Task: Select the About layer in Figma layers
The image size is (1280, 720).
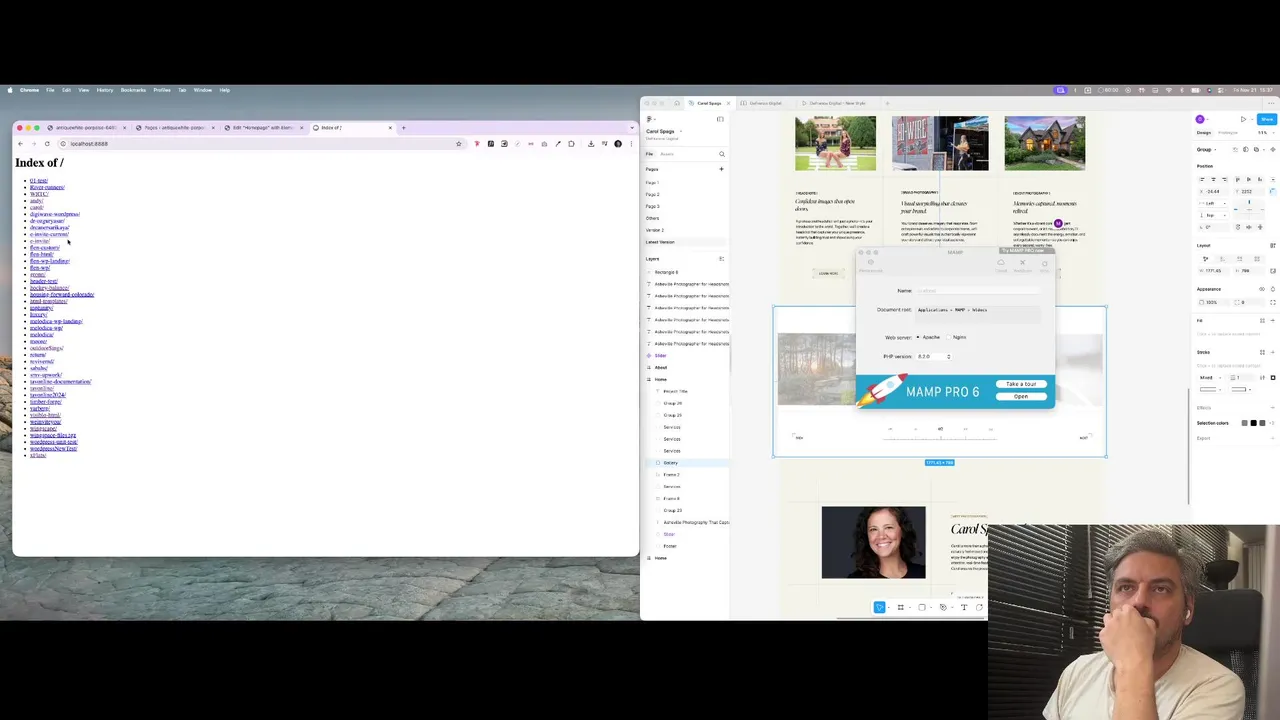Action: pos(661,368)
